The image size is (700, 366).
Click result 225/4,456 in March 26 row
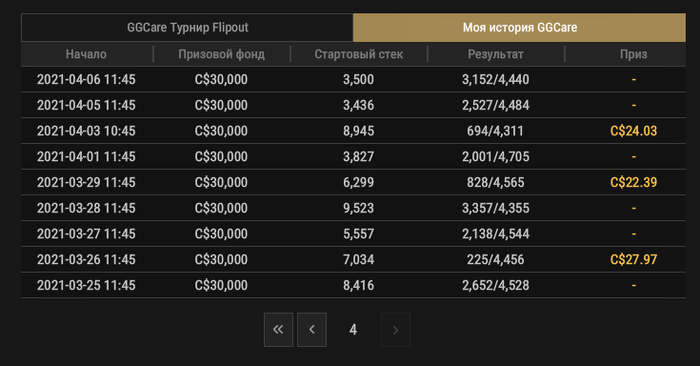[x=496, y=259]
